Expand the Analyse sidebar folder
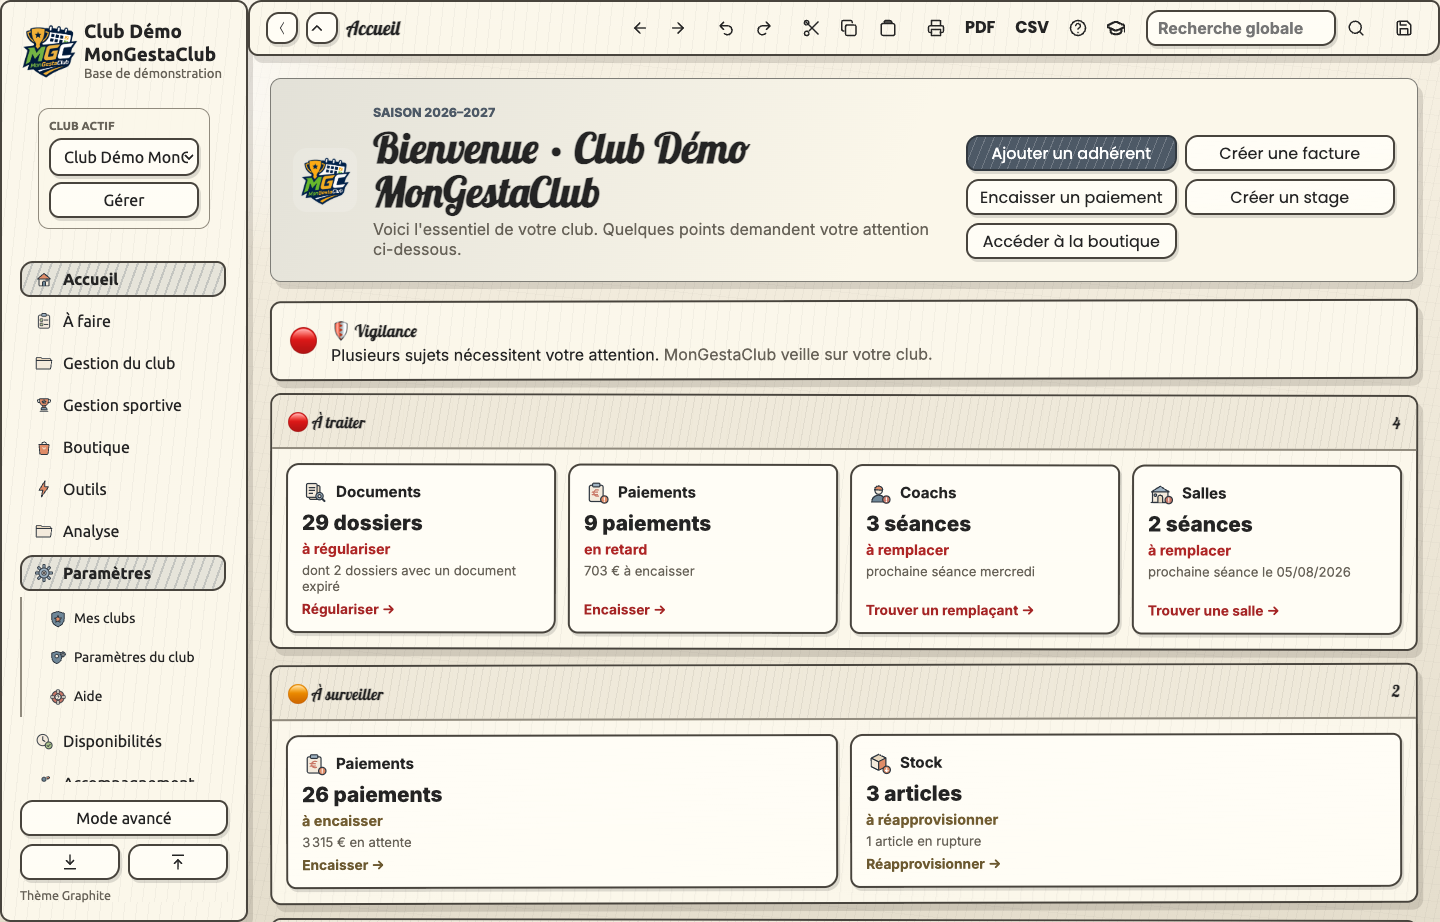The height and width of the screenshot is (922, 1440). [x=123, y=531]
